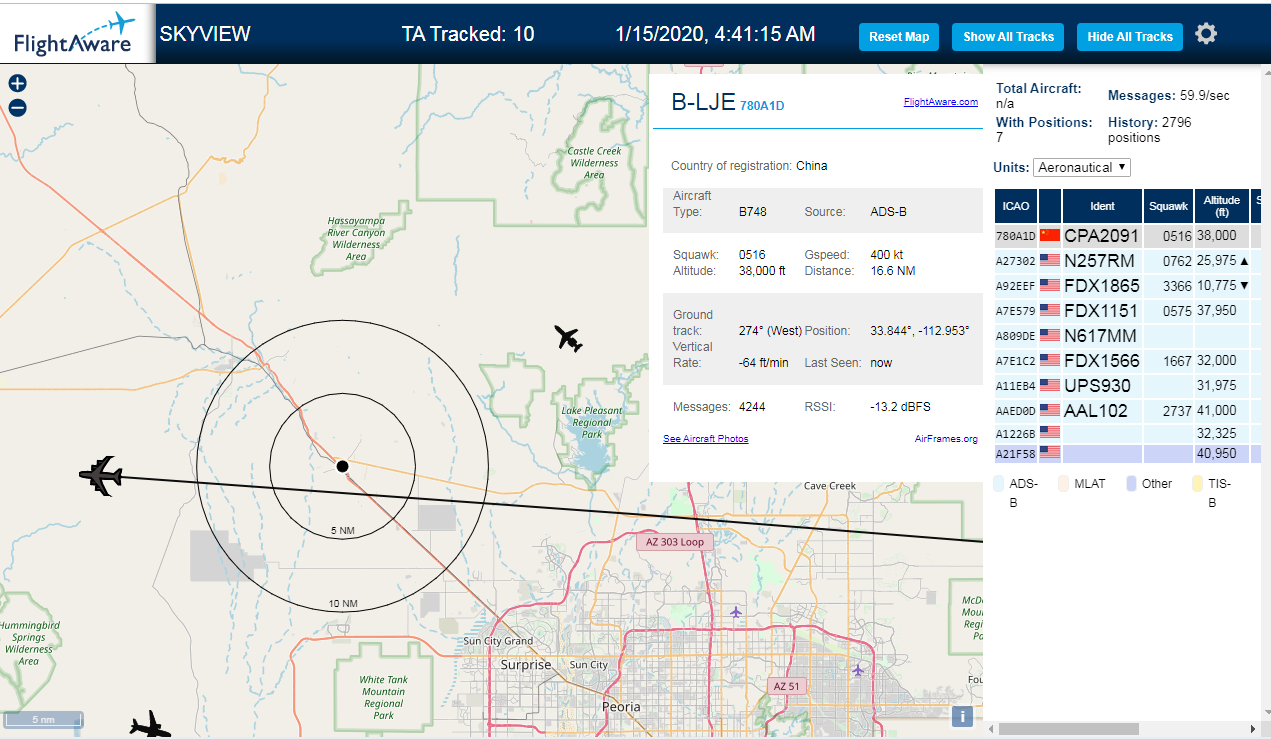Open the map attribution info button
Viewport: 1271px width, 739px height.
point(962,716)
